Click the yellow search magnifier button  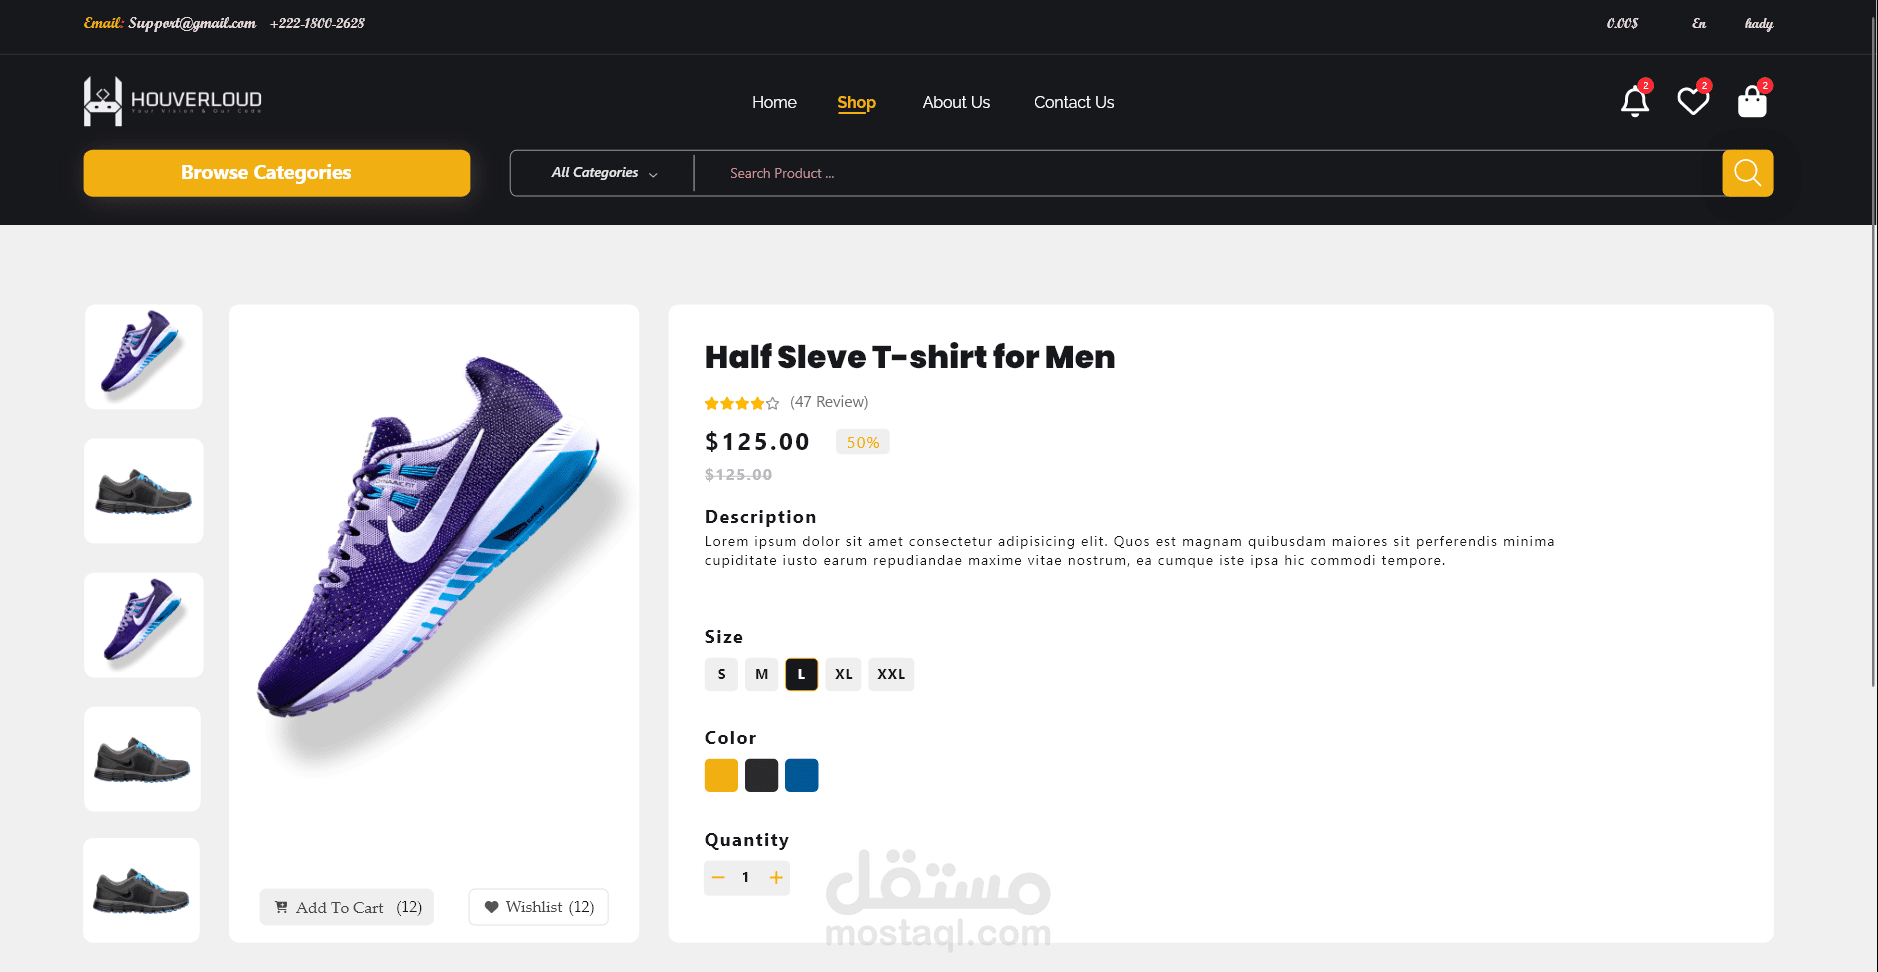tap(1747, 173)
